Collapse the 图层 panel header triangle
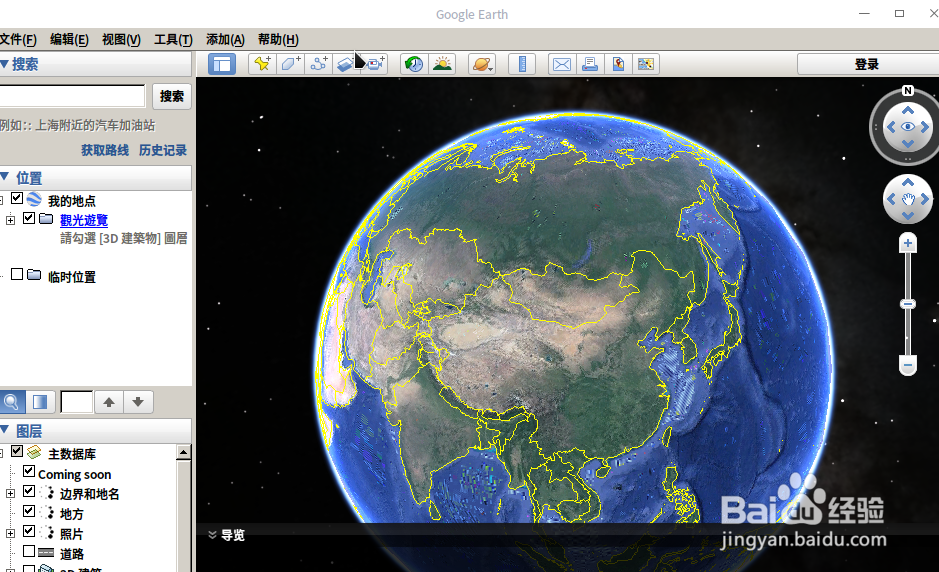939x572 pixels. pos(4,429)
